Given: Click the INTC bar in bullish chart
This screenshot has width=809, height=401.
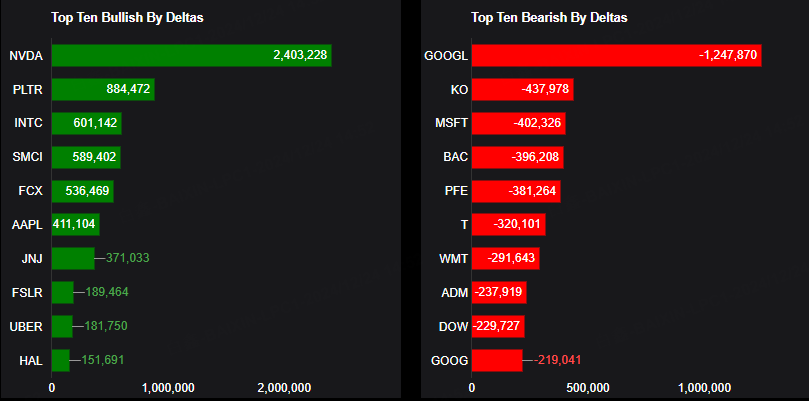Looking at the screenshot, I should [86, 123].
